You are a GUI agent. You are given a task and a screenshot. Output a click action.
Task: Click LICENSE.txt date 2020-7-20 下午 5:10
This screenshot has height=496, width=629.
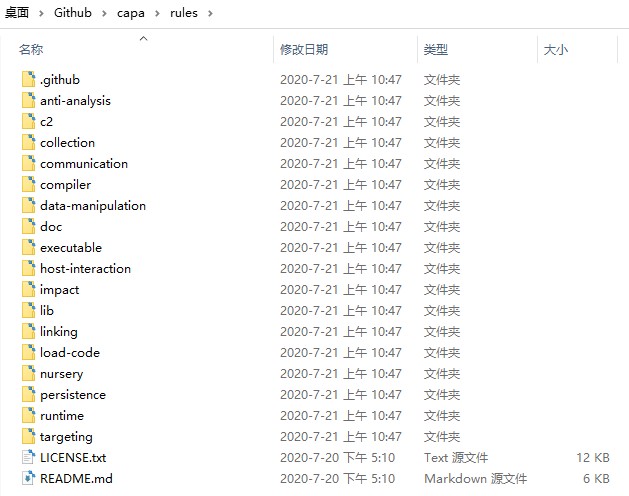point(337,457)
